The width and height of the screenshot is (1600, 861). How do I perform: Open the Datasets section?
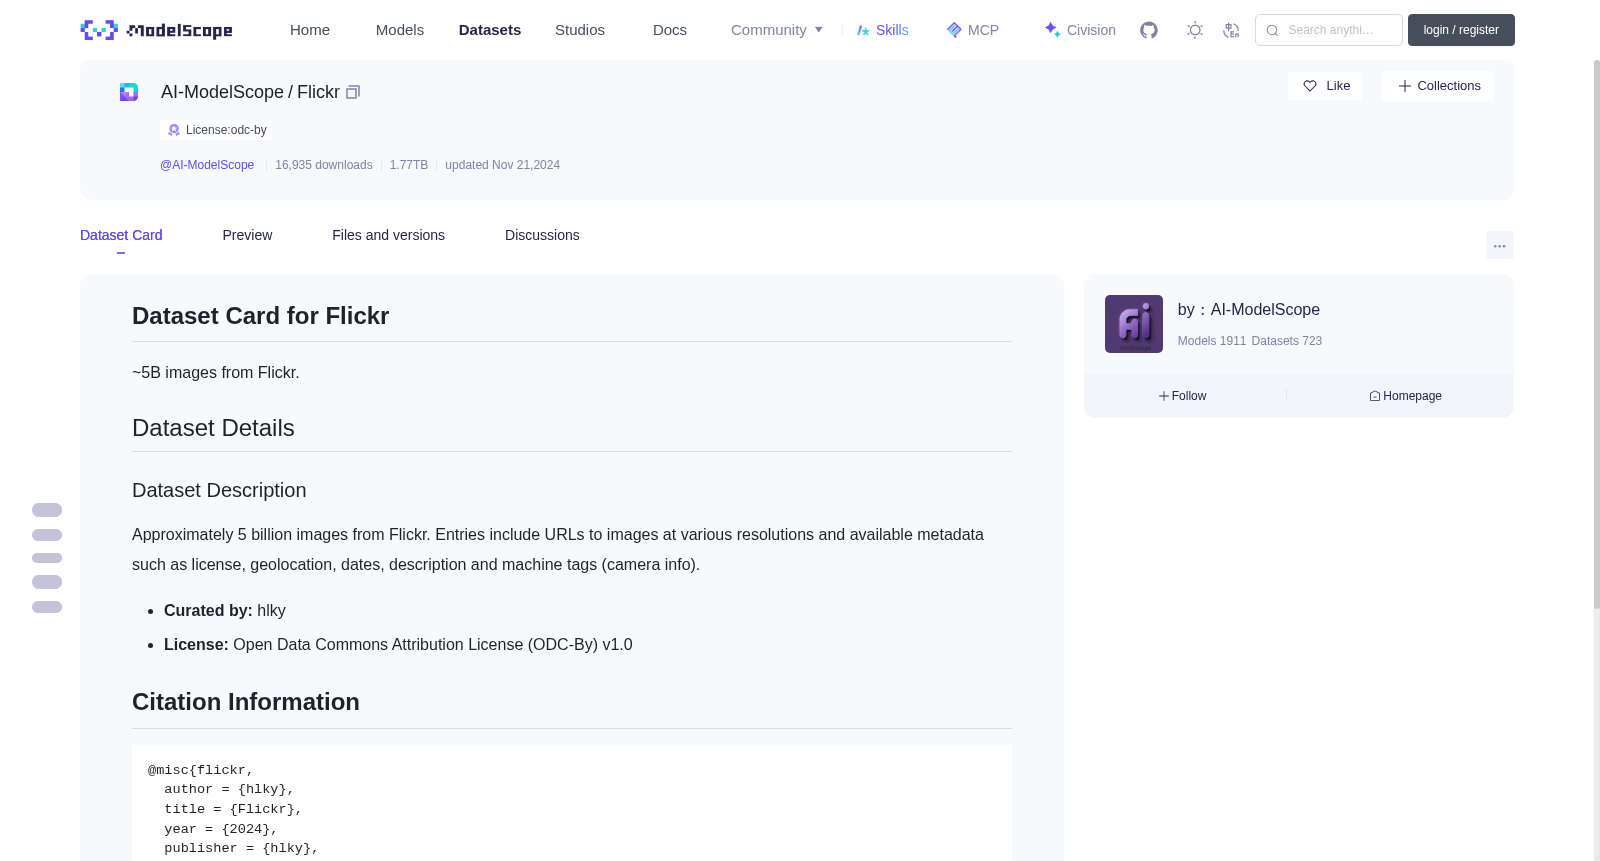pyautogui.click(x=490, y=30)
